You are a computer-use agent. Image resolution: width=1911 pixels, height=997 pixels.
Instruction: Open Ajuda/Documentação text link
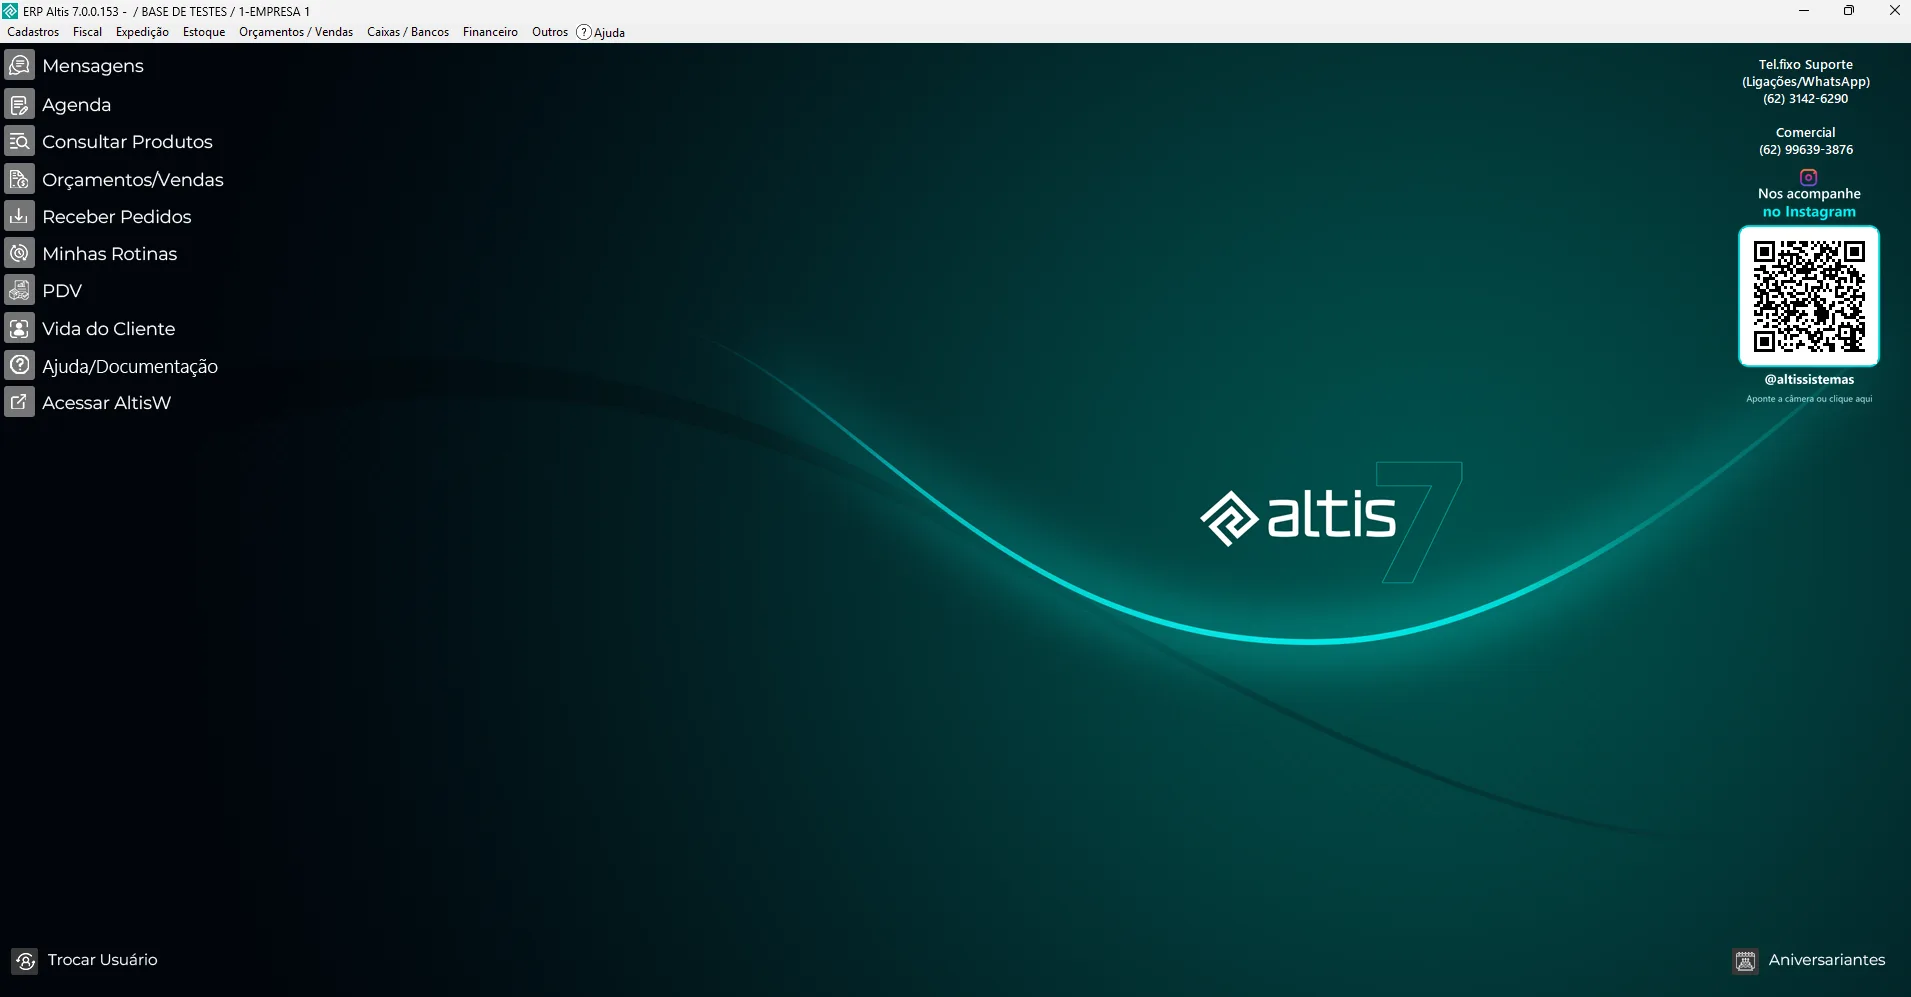click(130, 367)
